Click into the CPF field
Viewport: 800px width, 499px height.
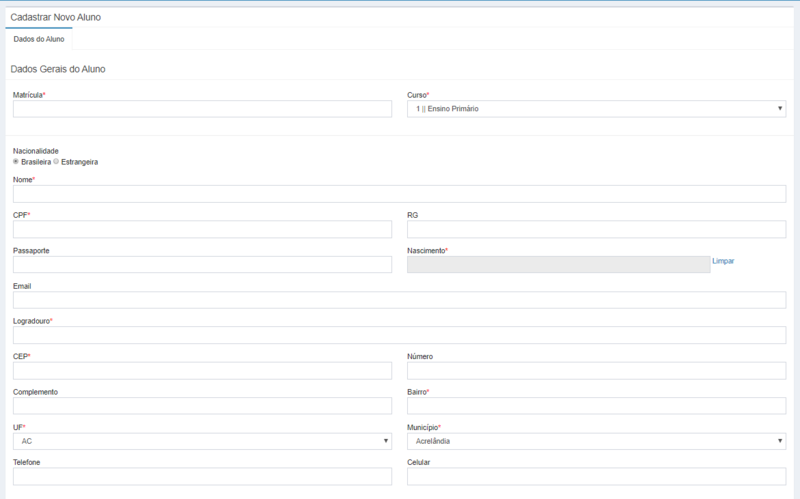[x=202, y=229]
